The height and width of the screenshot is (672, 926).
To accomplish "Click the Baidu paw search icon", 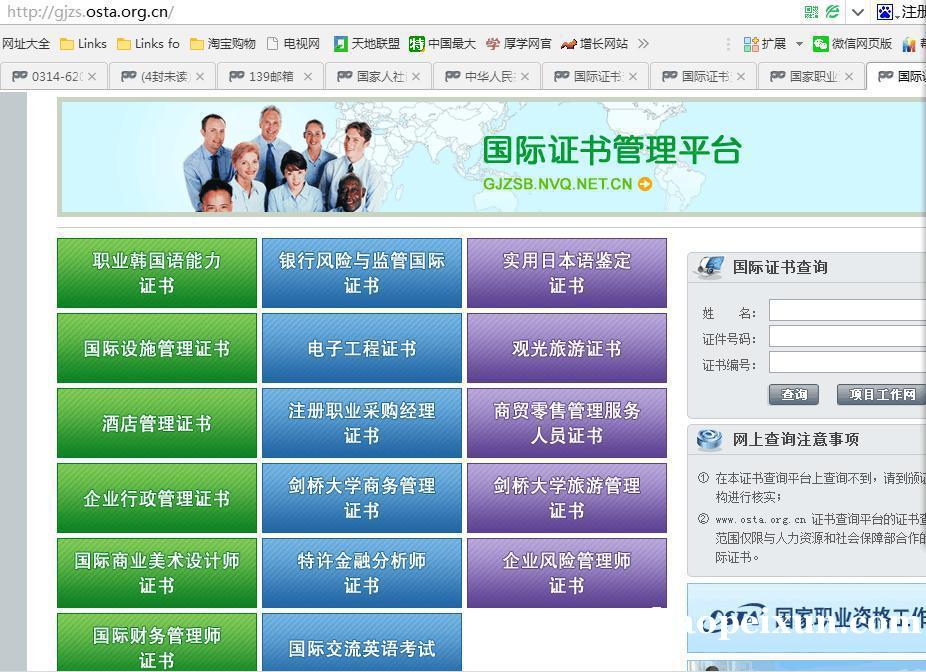I will [885, 12].
